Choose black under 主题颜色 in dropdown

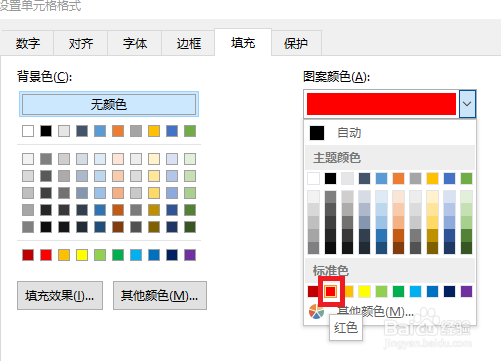[x=330, y=178]
